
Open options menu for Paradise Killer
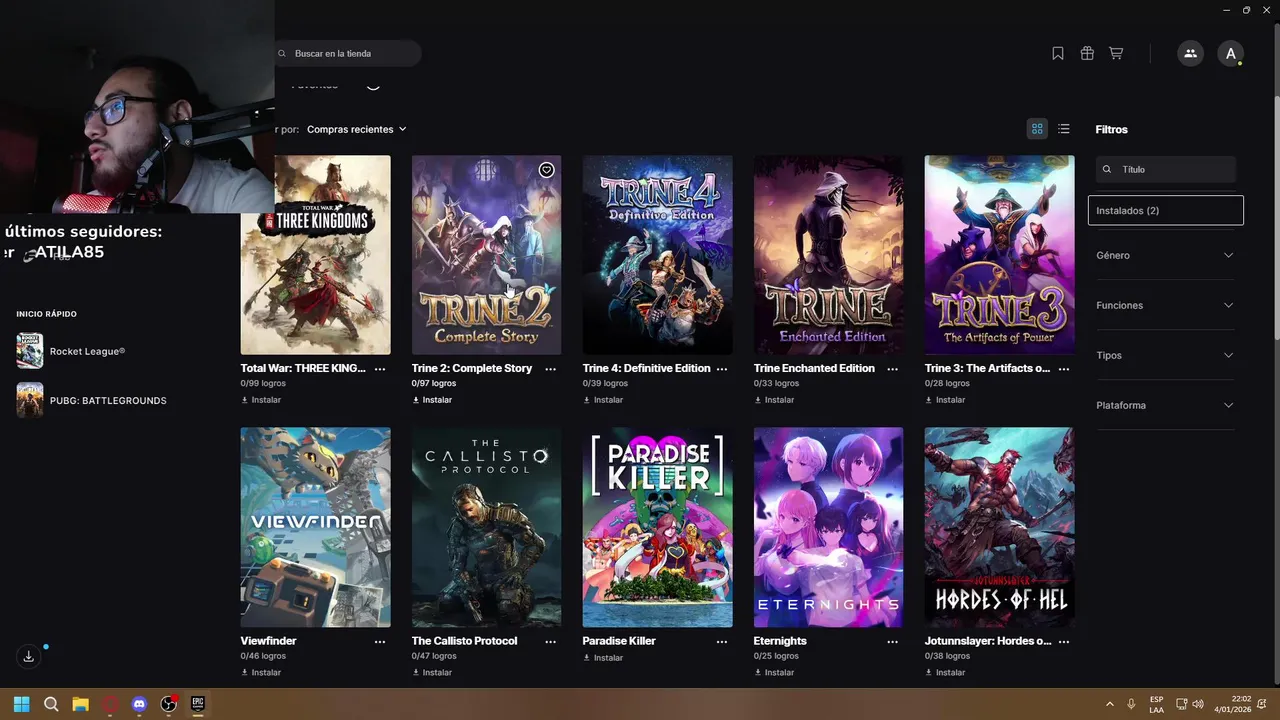[721, 642]
